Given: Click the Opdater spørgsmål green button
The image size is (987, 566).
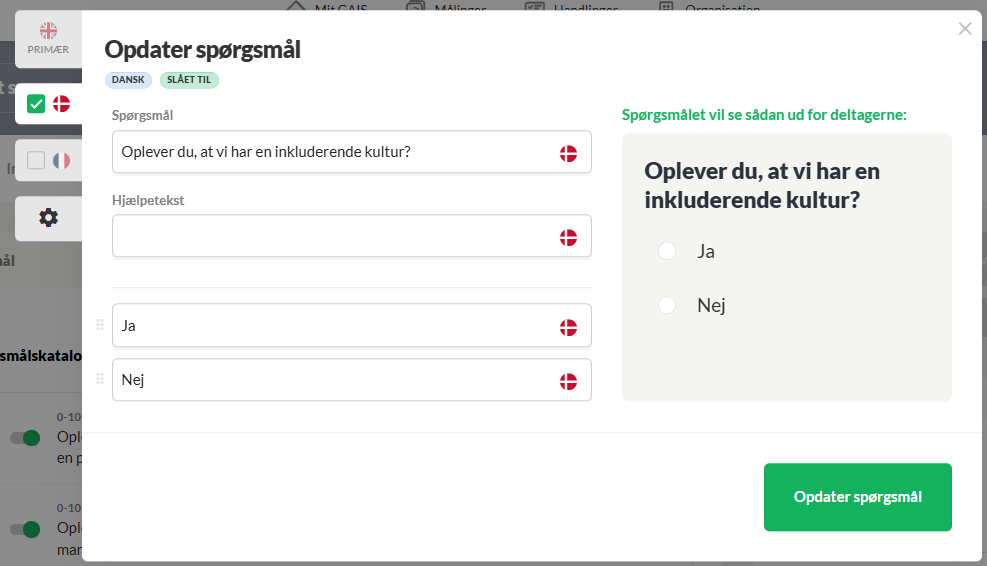Looking at the screenshot, I should 857,497.
